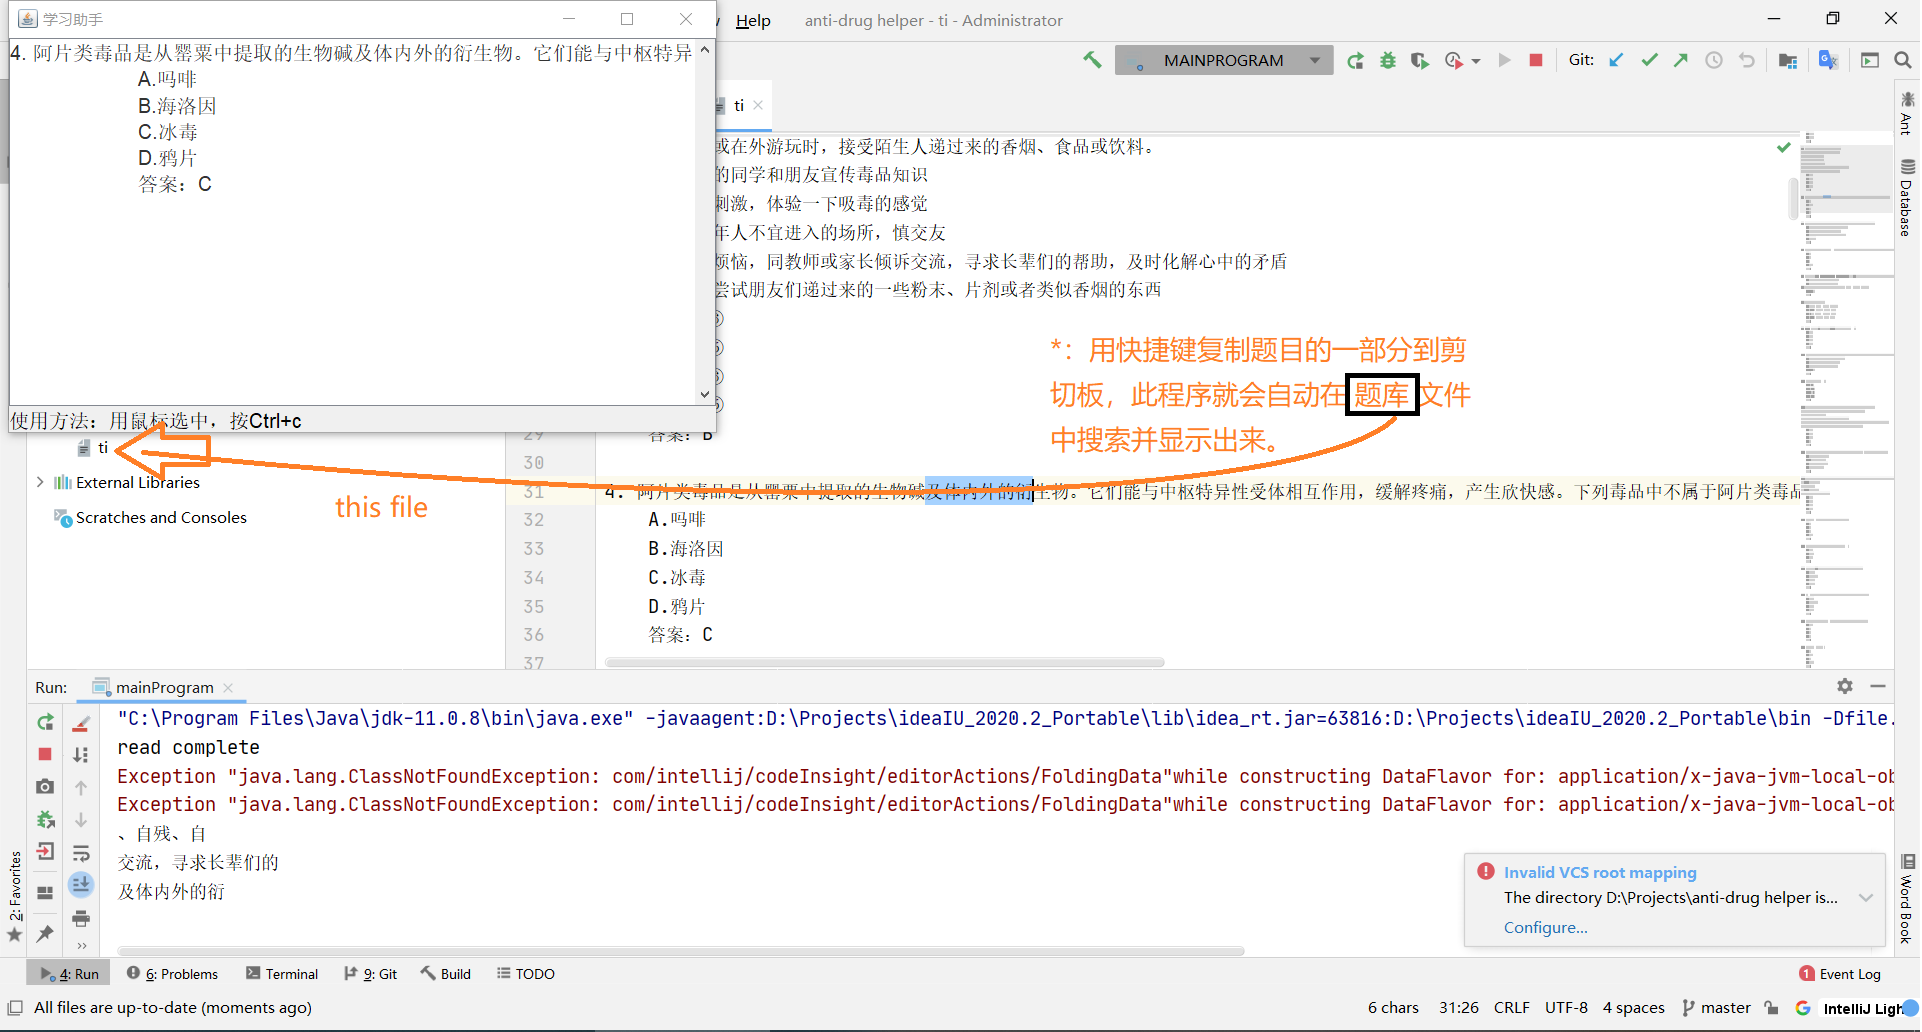Click Git Rollback undo icon
Screen dimensions: 1922x1032
[1747, 60]
